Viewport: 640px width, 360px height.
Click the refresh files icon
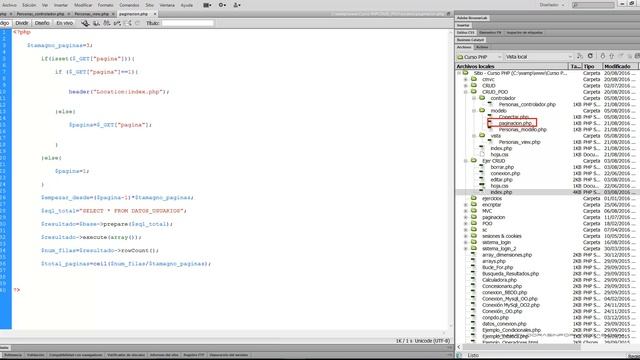590,56
